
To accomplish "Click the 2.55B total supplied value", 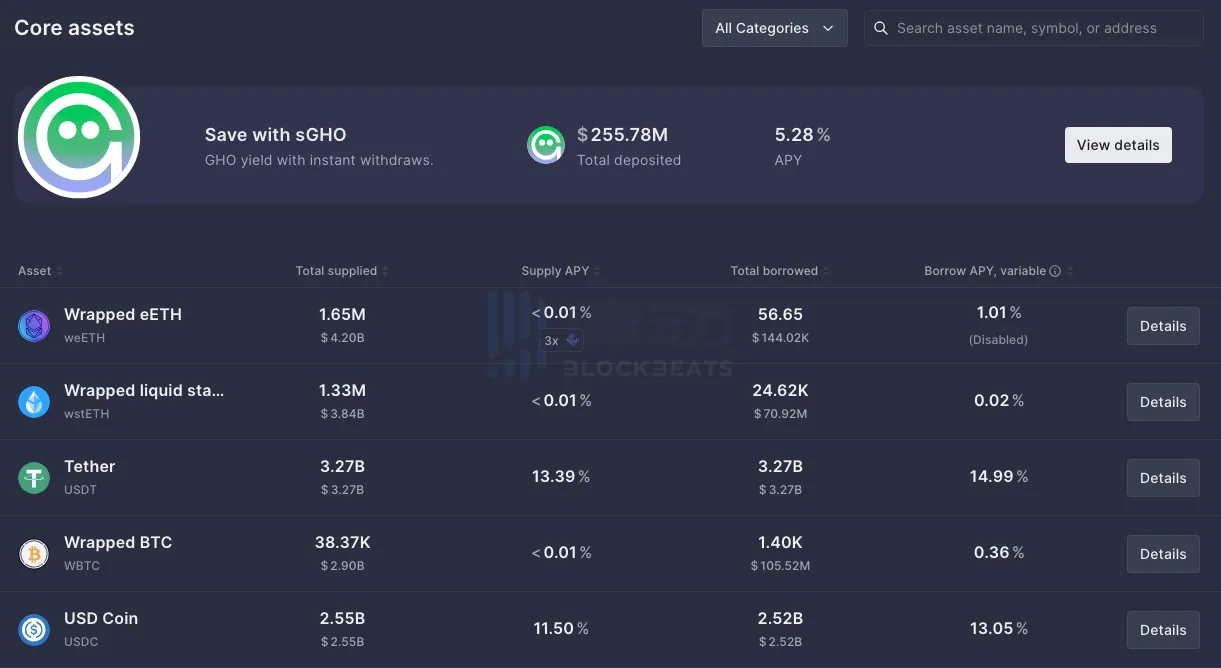I will 342,618.
